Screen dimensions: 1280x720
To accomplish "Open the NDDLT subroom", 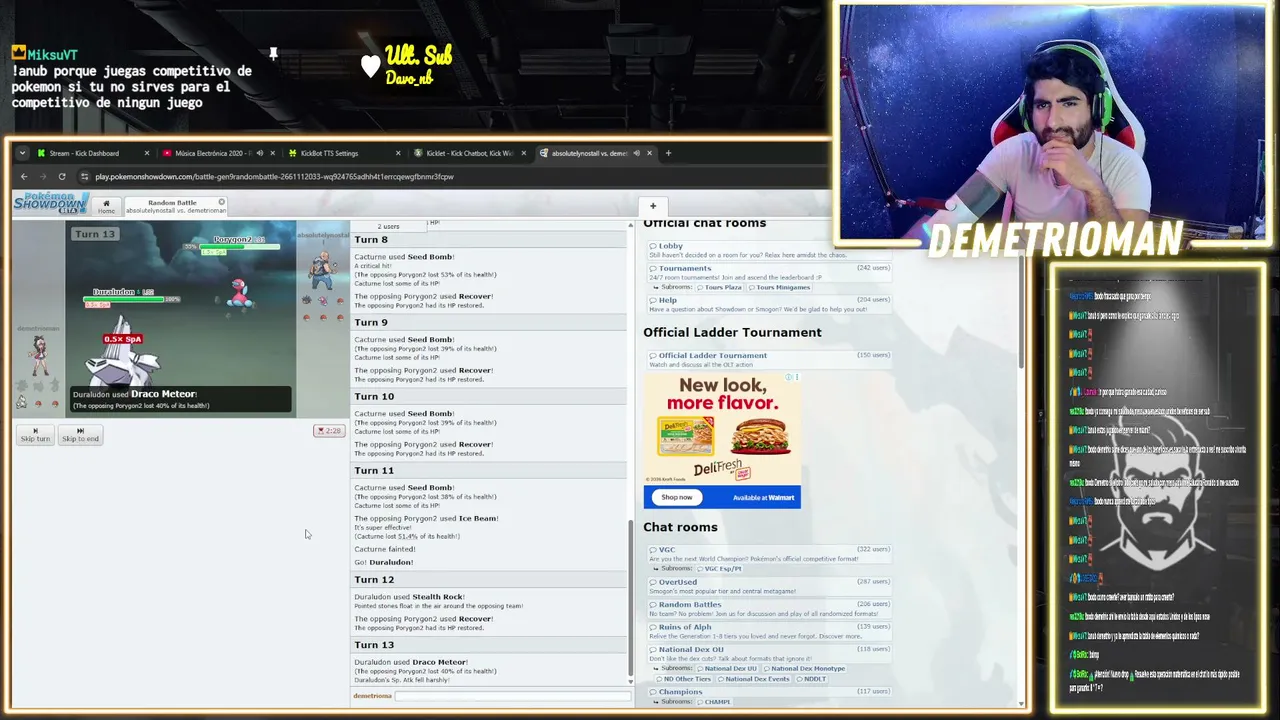I will tap(813, 679).
